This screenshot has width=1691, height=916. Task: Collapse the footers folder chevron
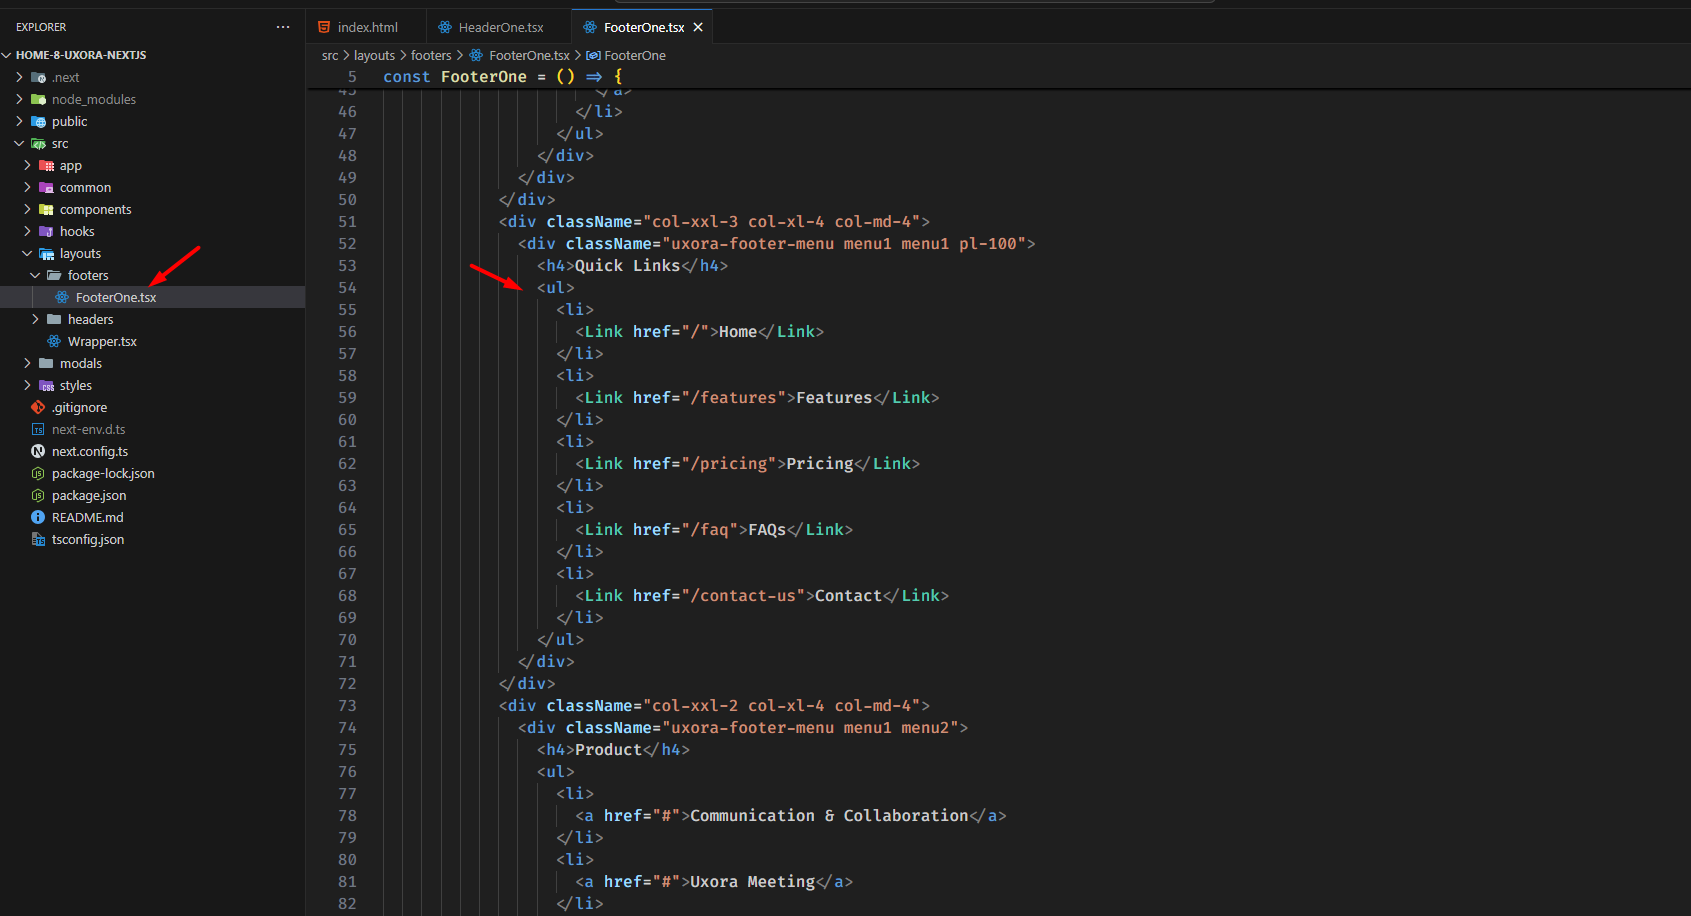pyautogui.click(x=35, y=275)
